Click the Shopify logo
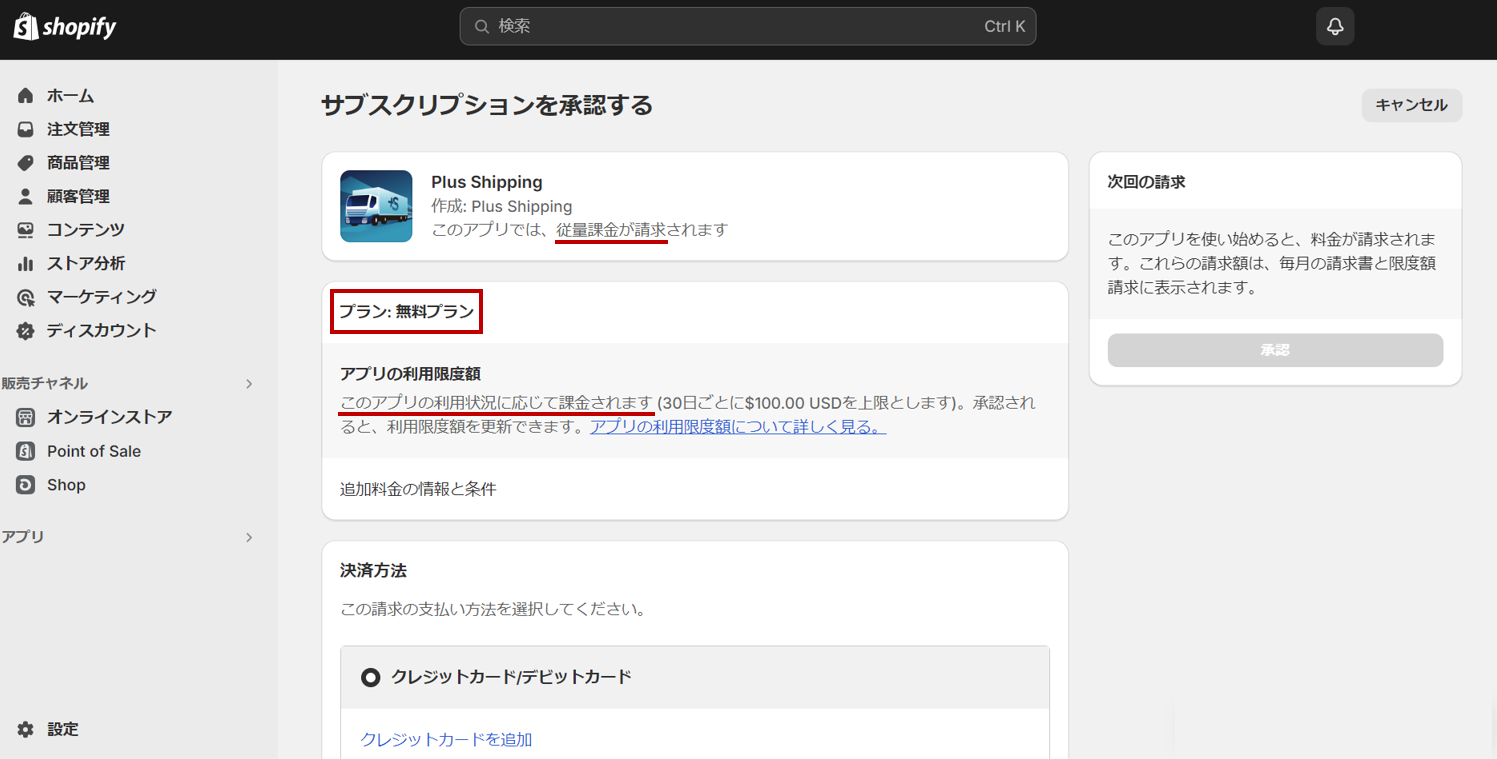The image size is (1497, 759). click(x=64, y=27)
